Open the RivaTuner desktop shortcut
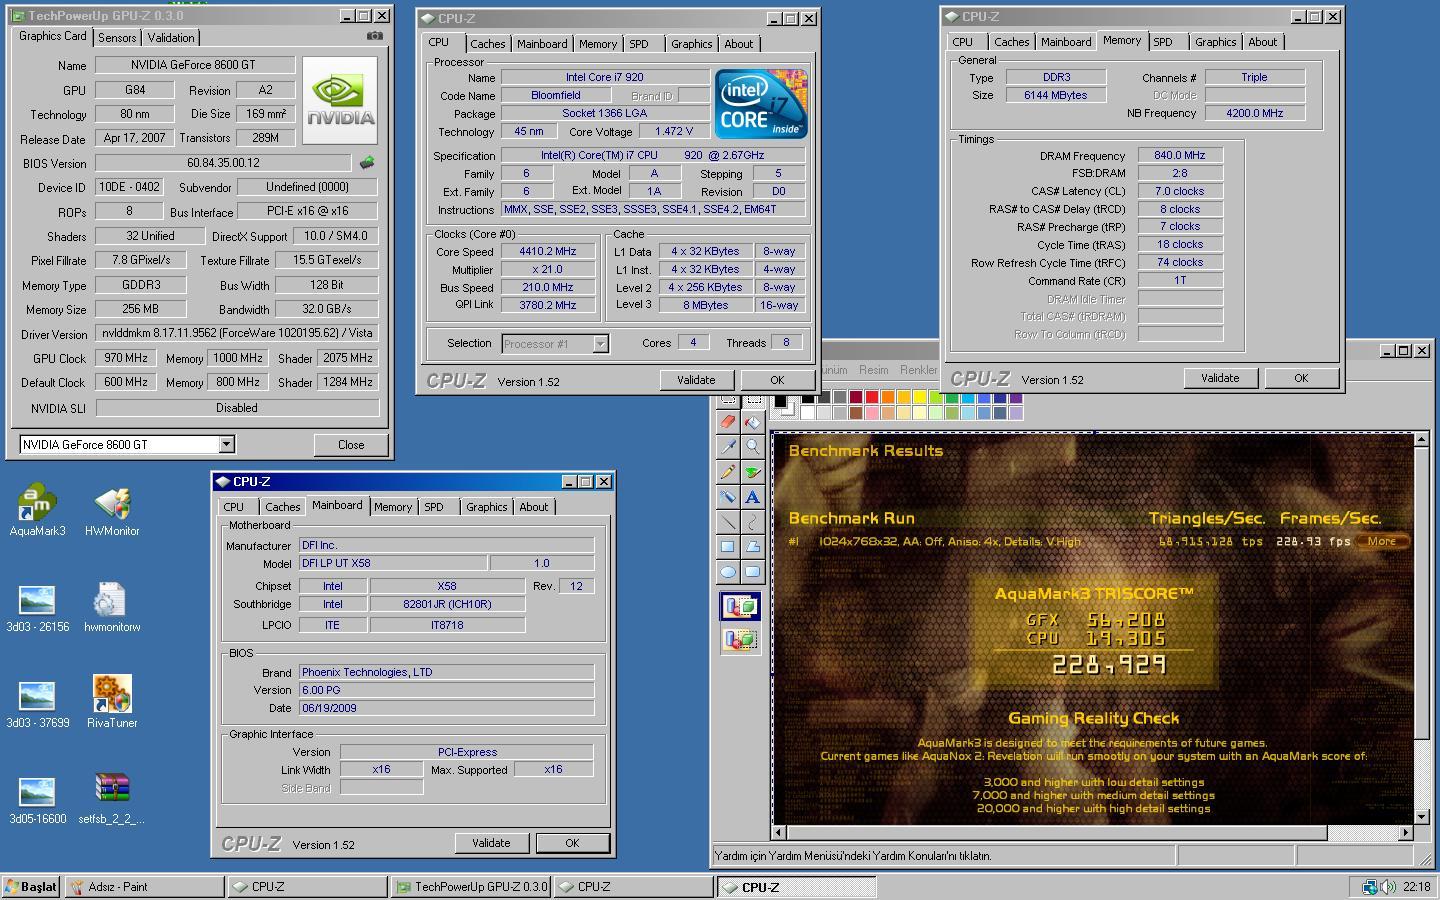Viewport: 1440px width, 900px height. (x=112, y=703)
